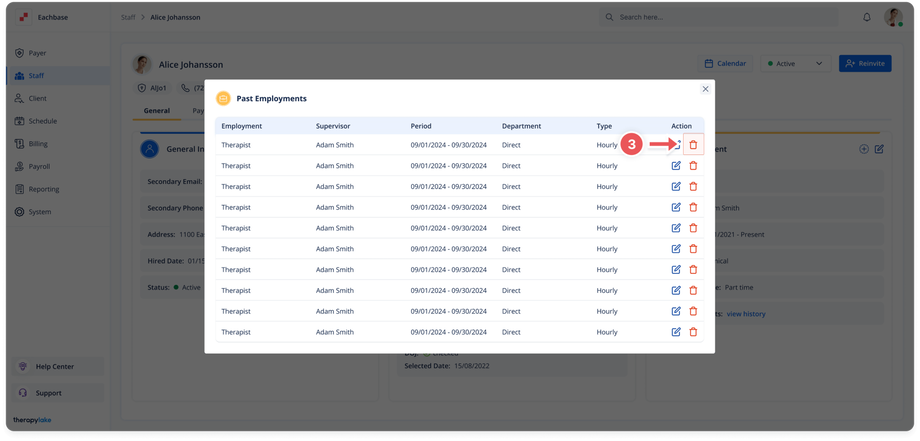Delete the last past employment row
The image size is (920, 441).
(693, 332)
